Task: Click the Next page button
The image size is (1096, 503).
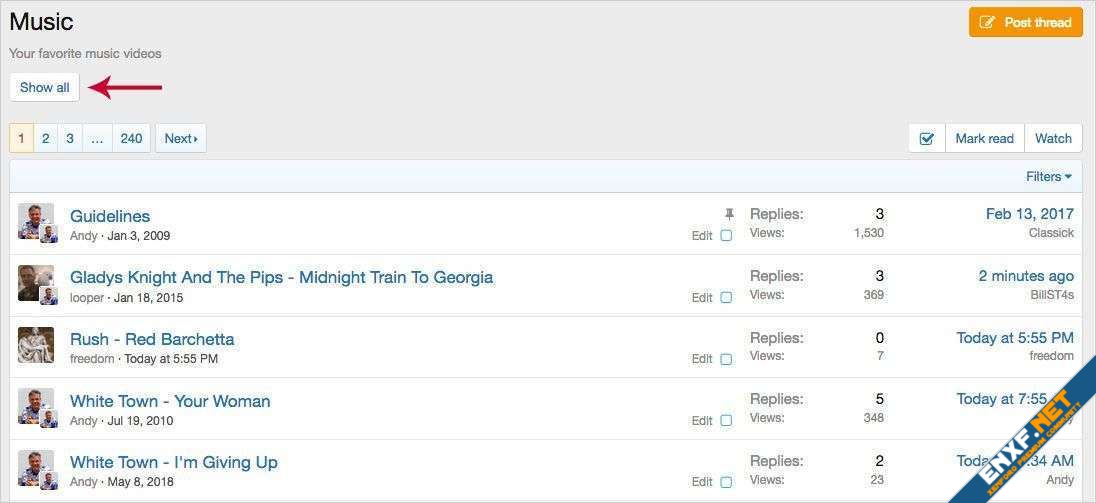Action: coord(180,138)
